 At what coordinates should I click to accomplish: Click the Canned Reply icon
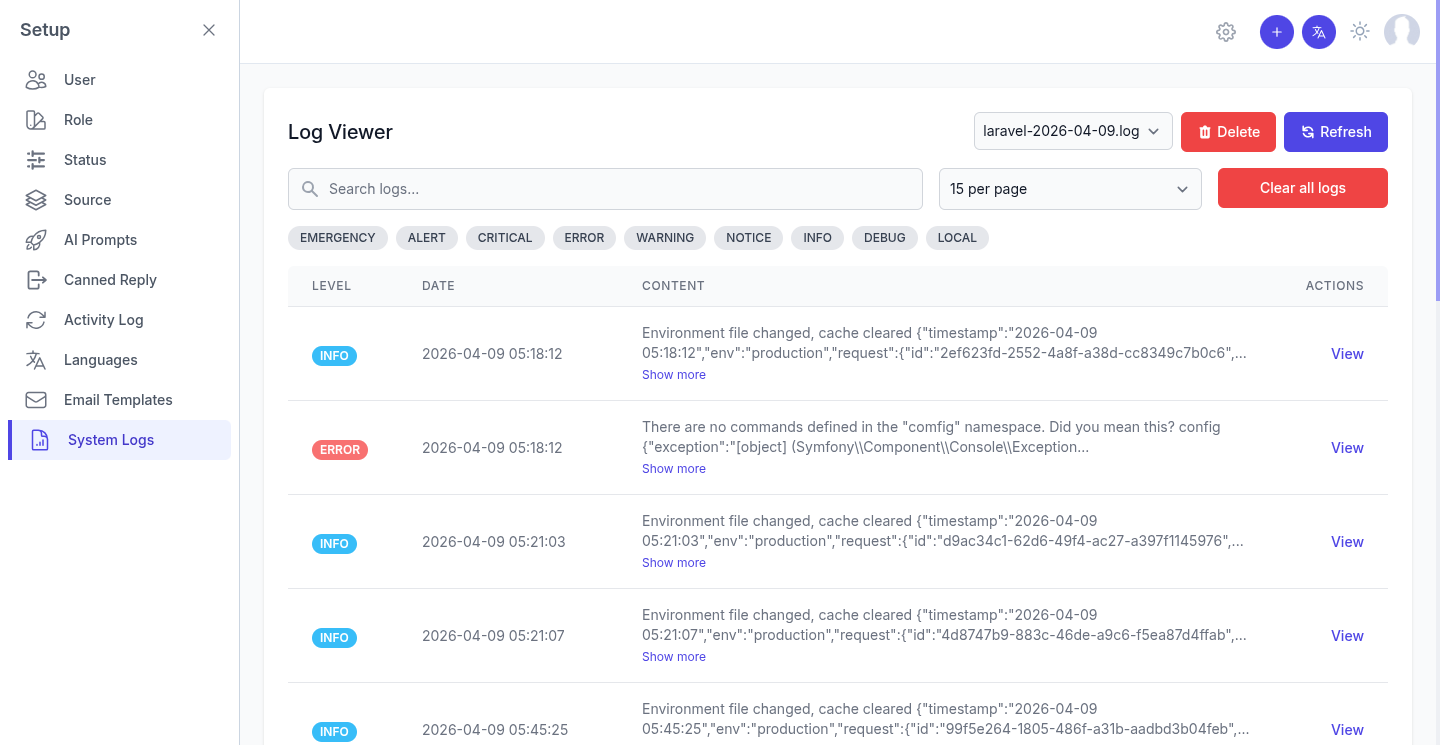click(x=36, y=280)
